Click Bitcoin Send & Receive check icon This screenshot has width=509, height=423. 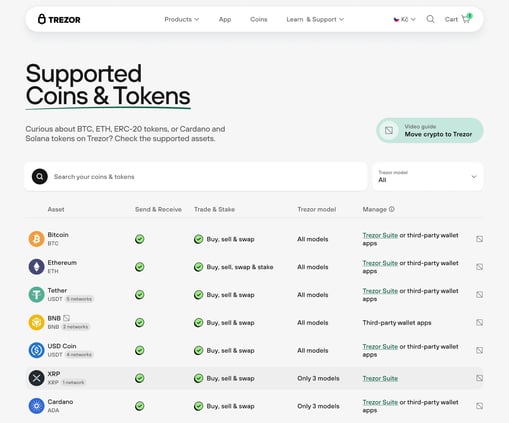(x=140, y=239)
